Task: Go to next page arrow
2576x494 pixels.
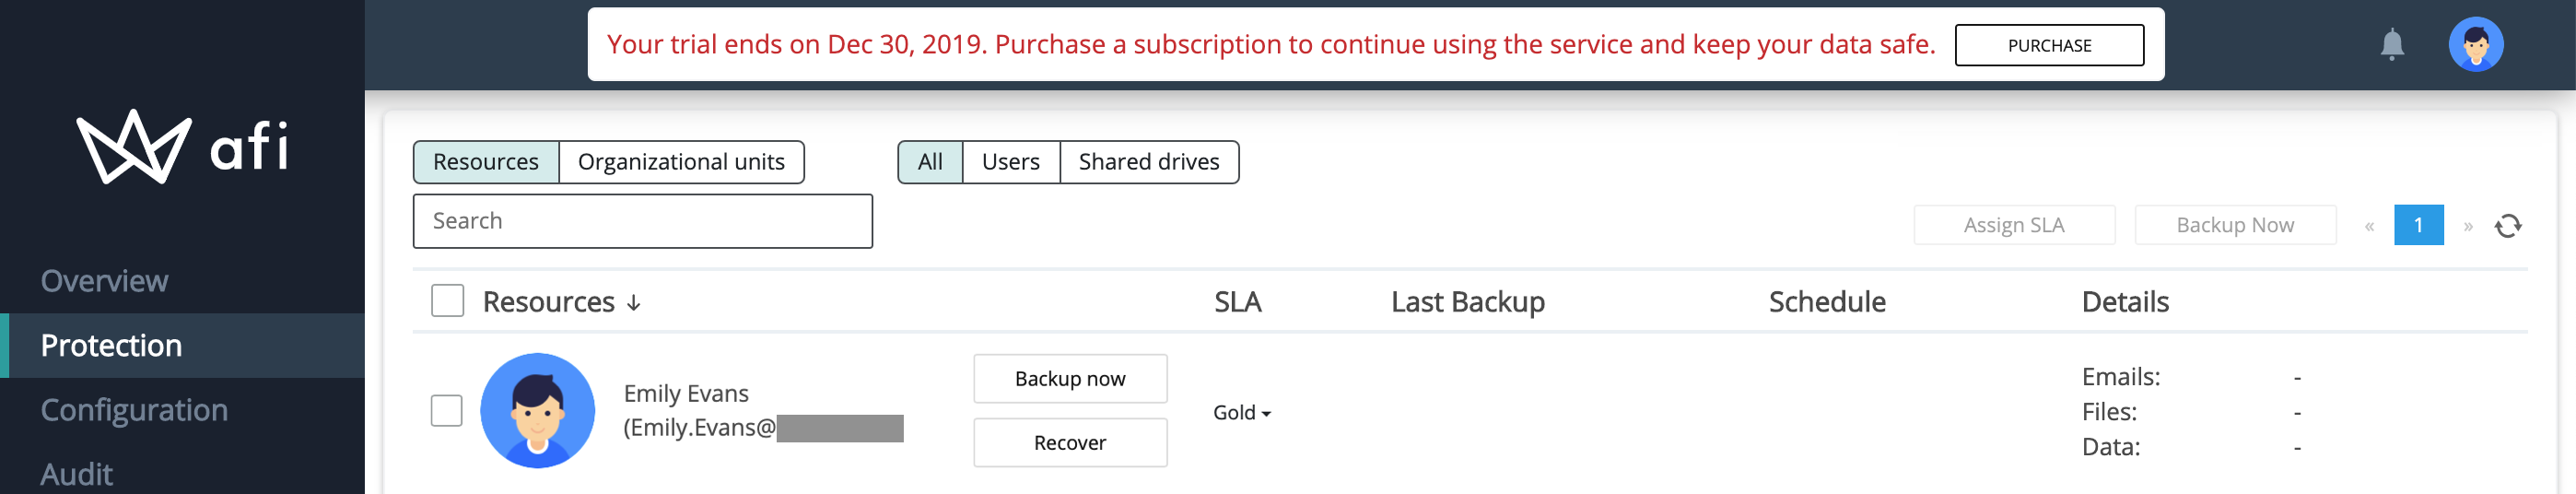Action: click(x=2467, y=226)
